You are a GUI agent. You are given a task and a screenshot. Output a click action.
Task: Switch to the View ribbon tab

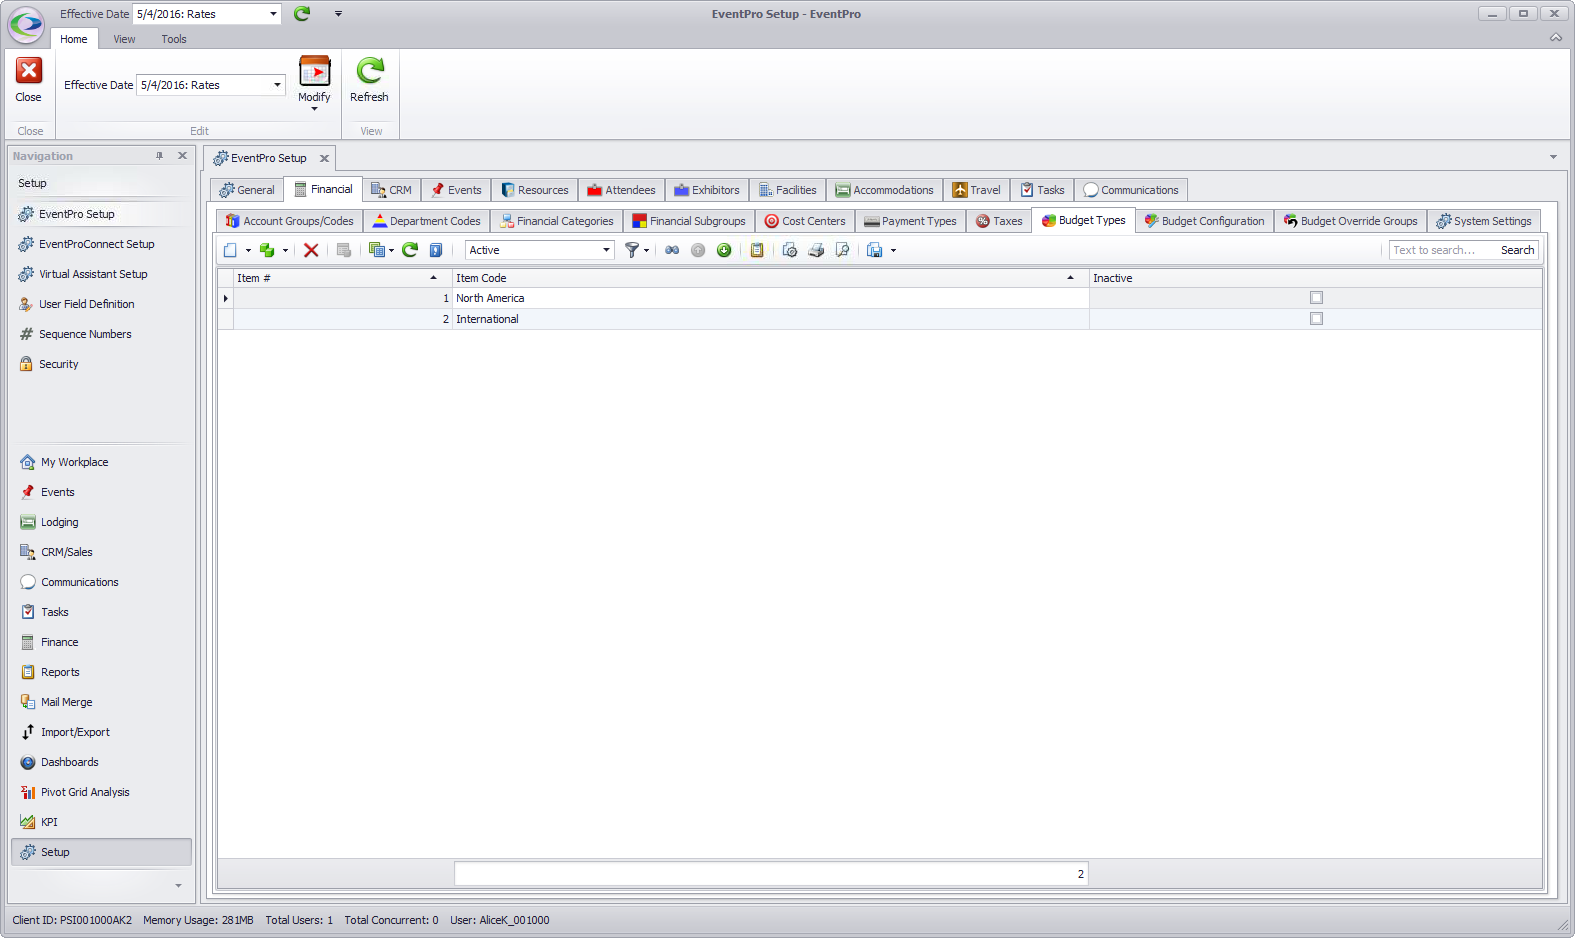coord(124,39)
